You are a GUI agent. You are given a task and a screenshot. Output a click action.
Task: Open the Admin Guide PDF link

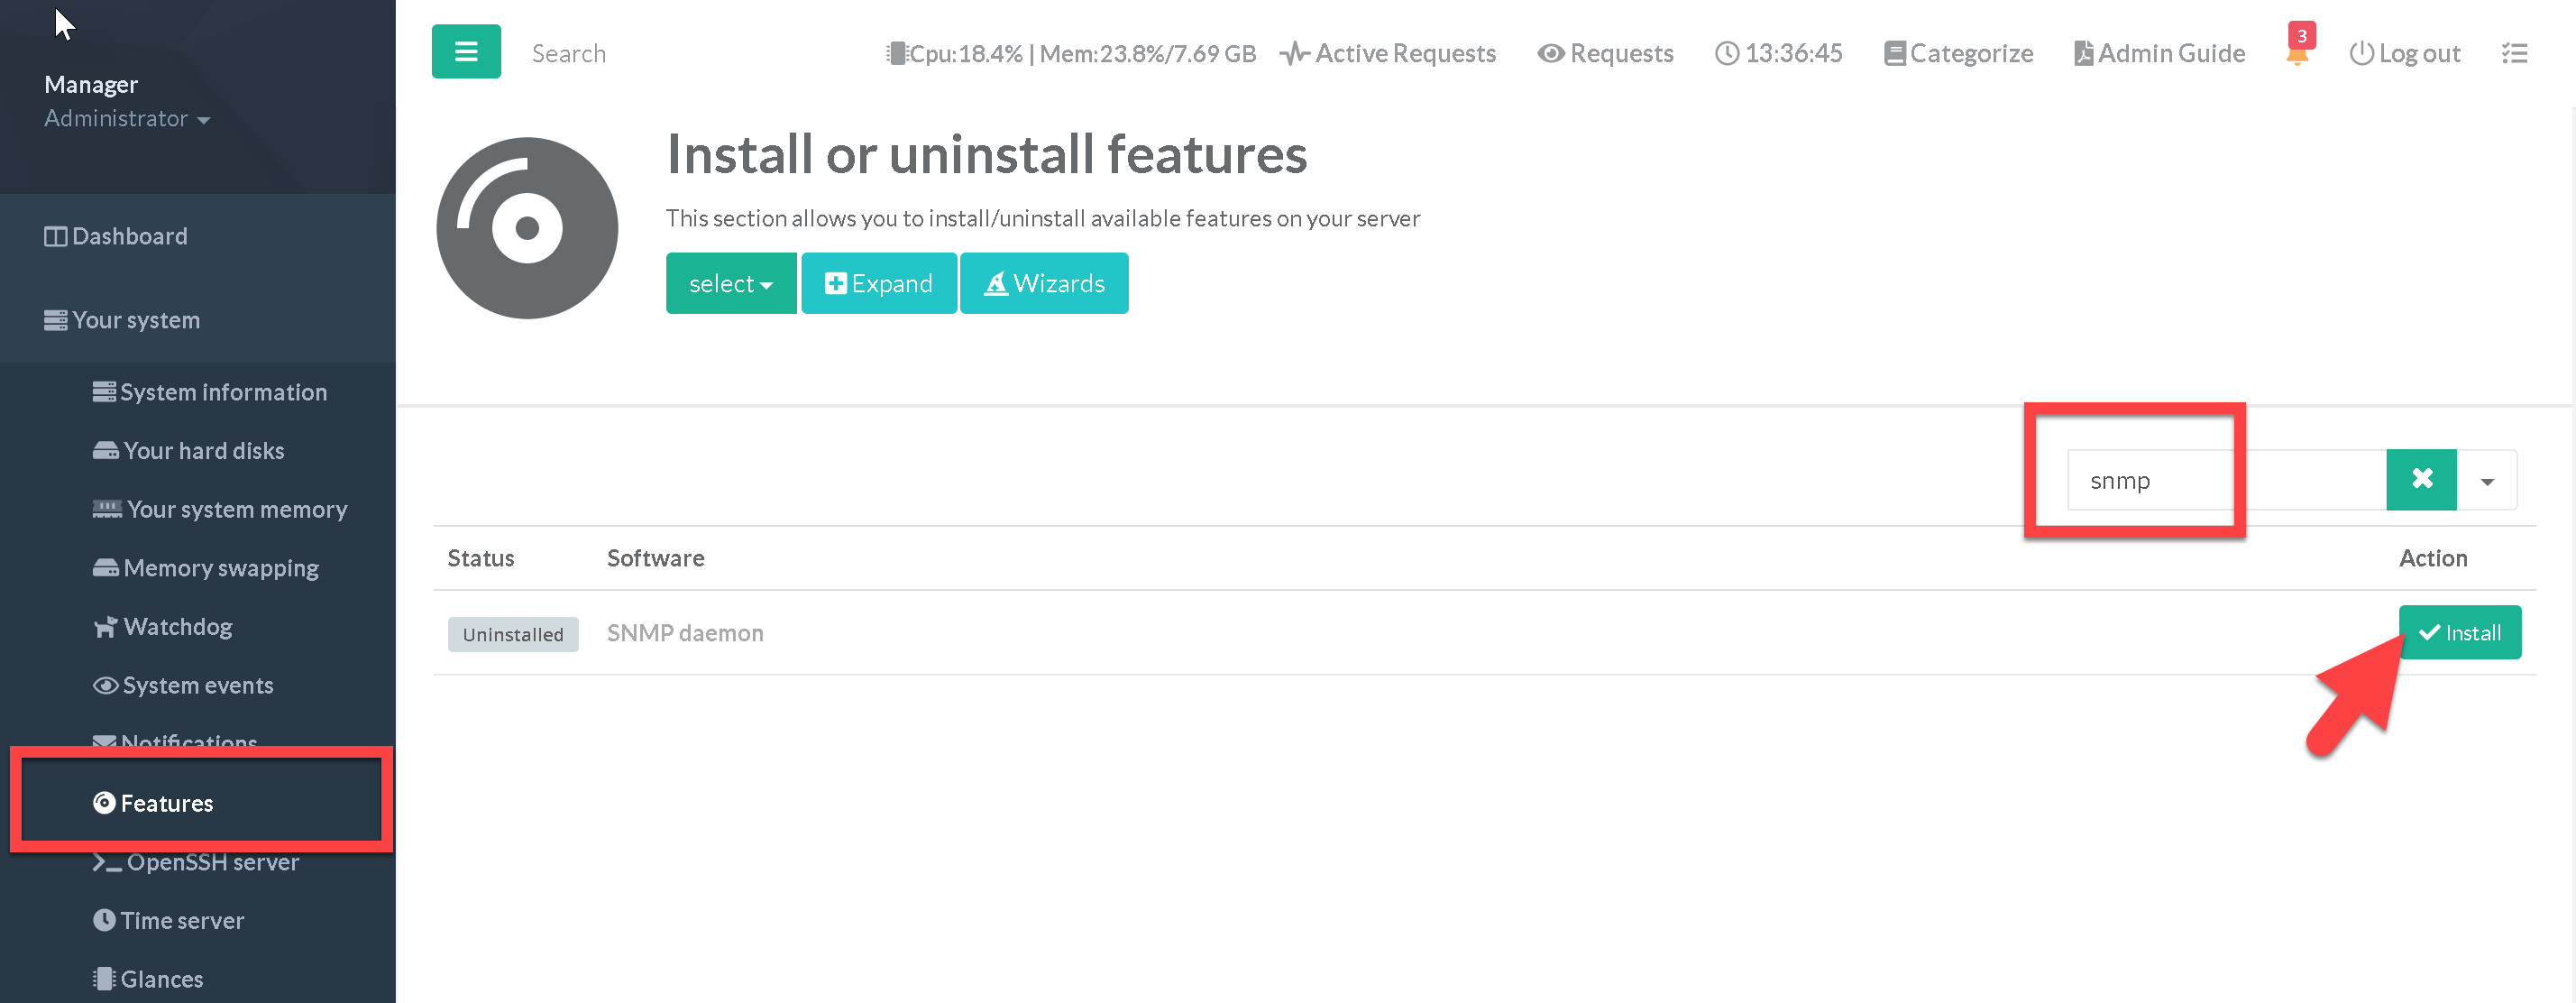tap(2160, 53)
